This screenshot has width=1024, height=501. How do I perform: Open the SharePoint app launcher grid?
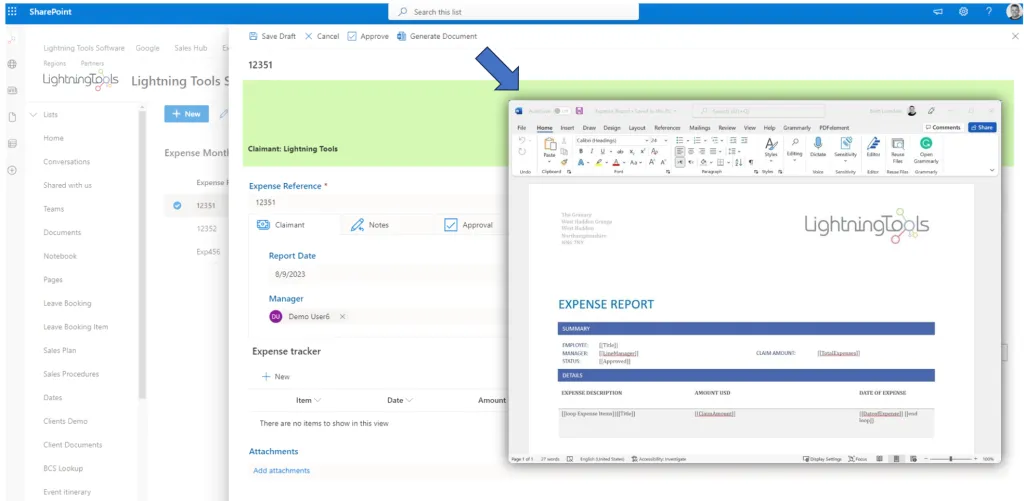point(12,12)
